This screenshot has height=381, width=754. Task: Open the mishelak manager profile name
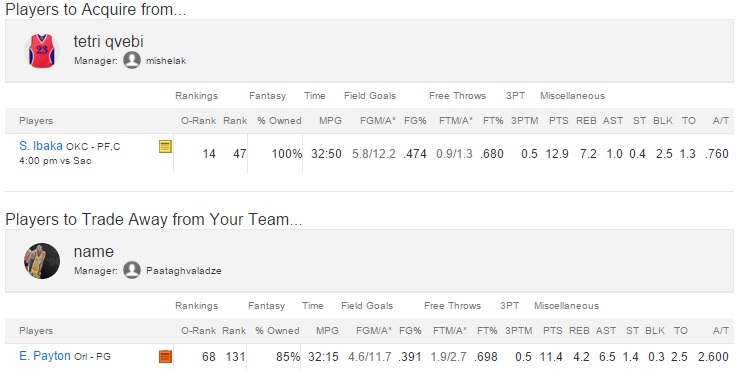point(166,61)
